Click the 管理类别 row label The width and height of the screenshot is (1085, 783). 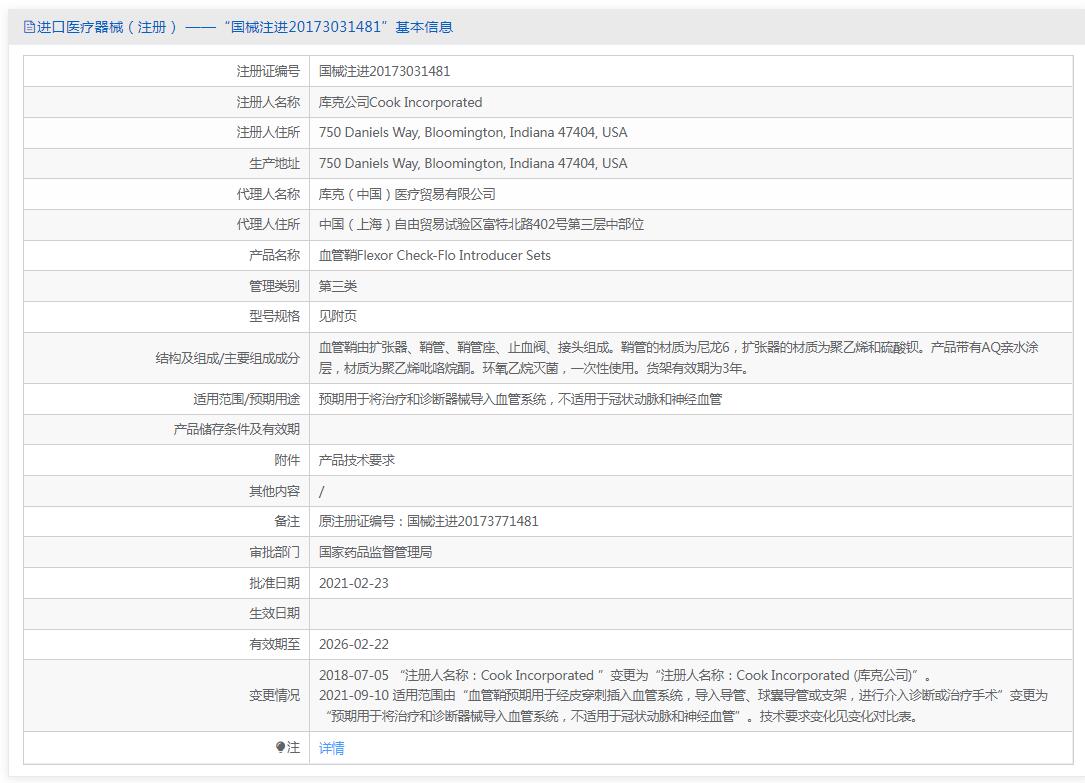click(275, 286)
